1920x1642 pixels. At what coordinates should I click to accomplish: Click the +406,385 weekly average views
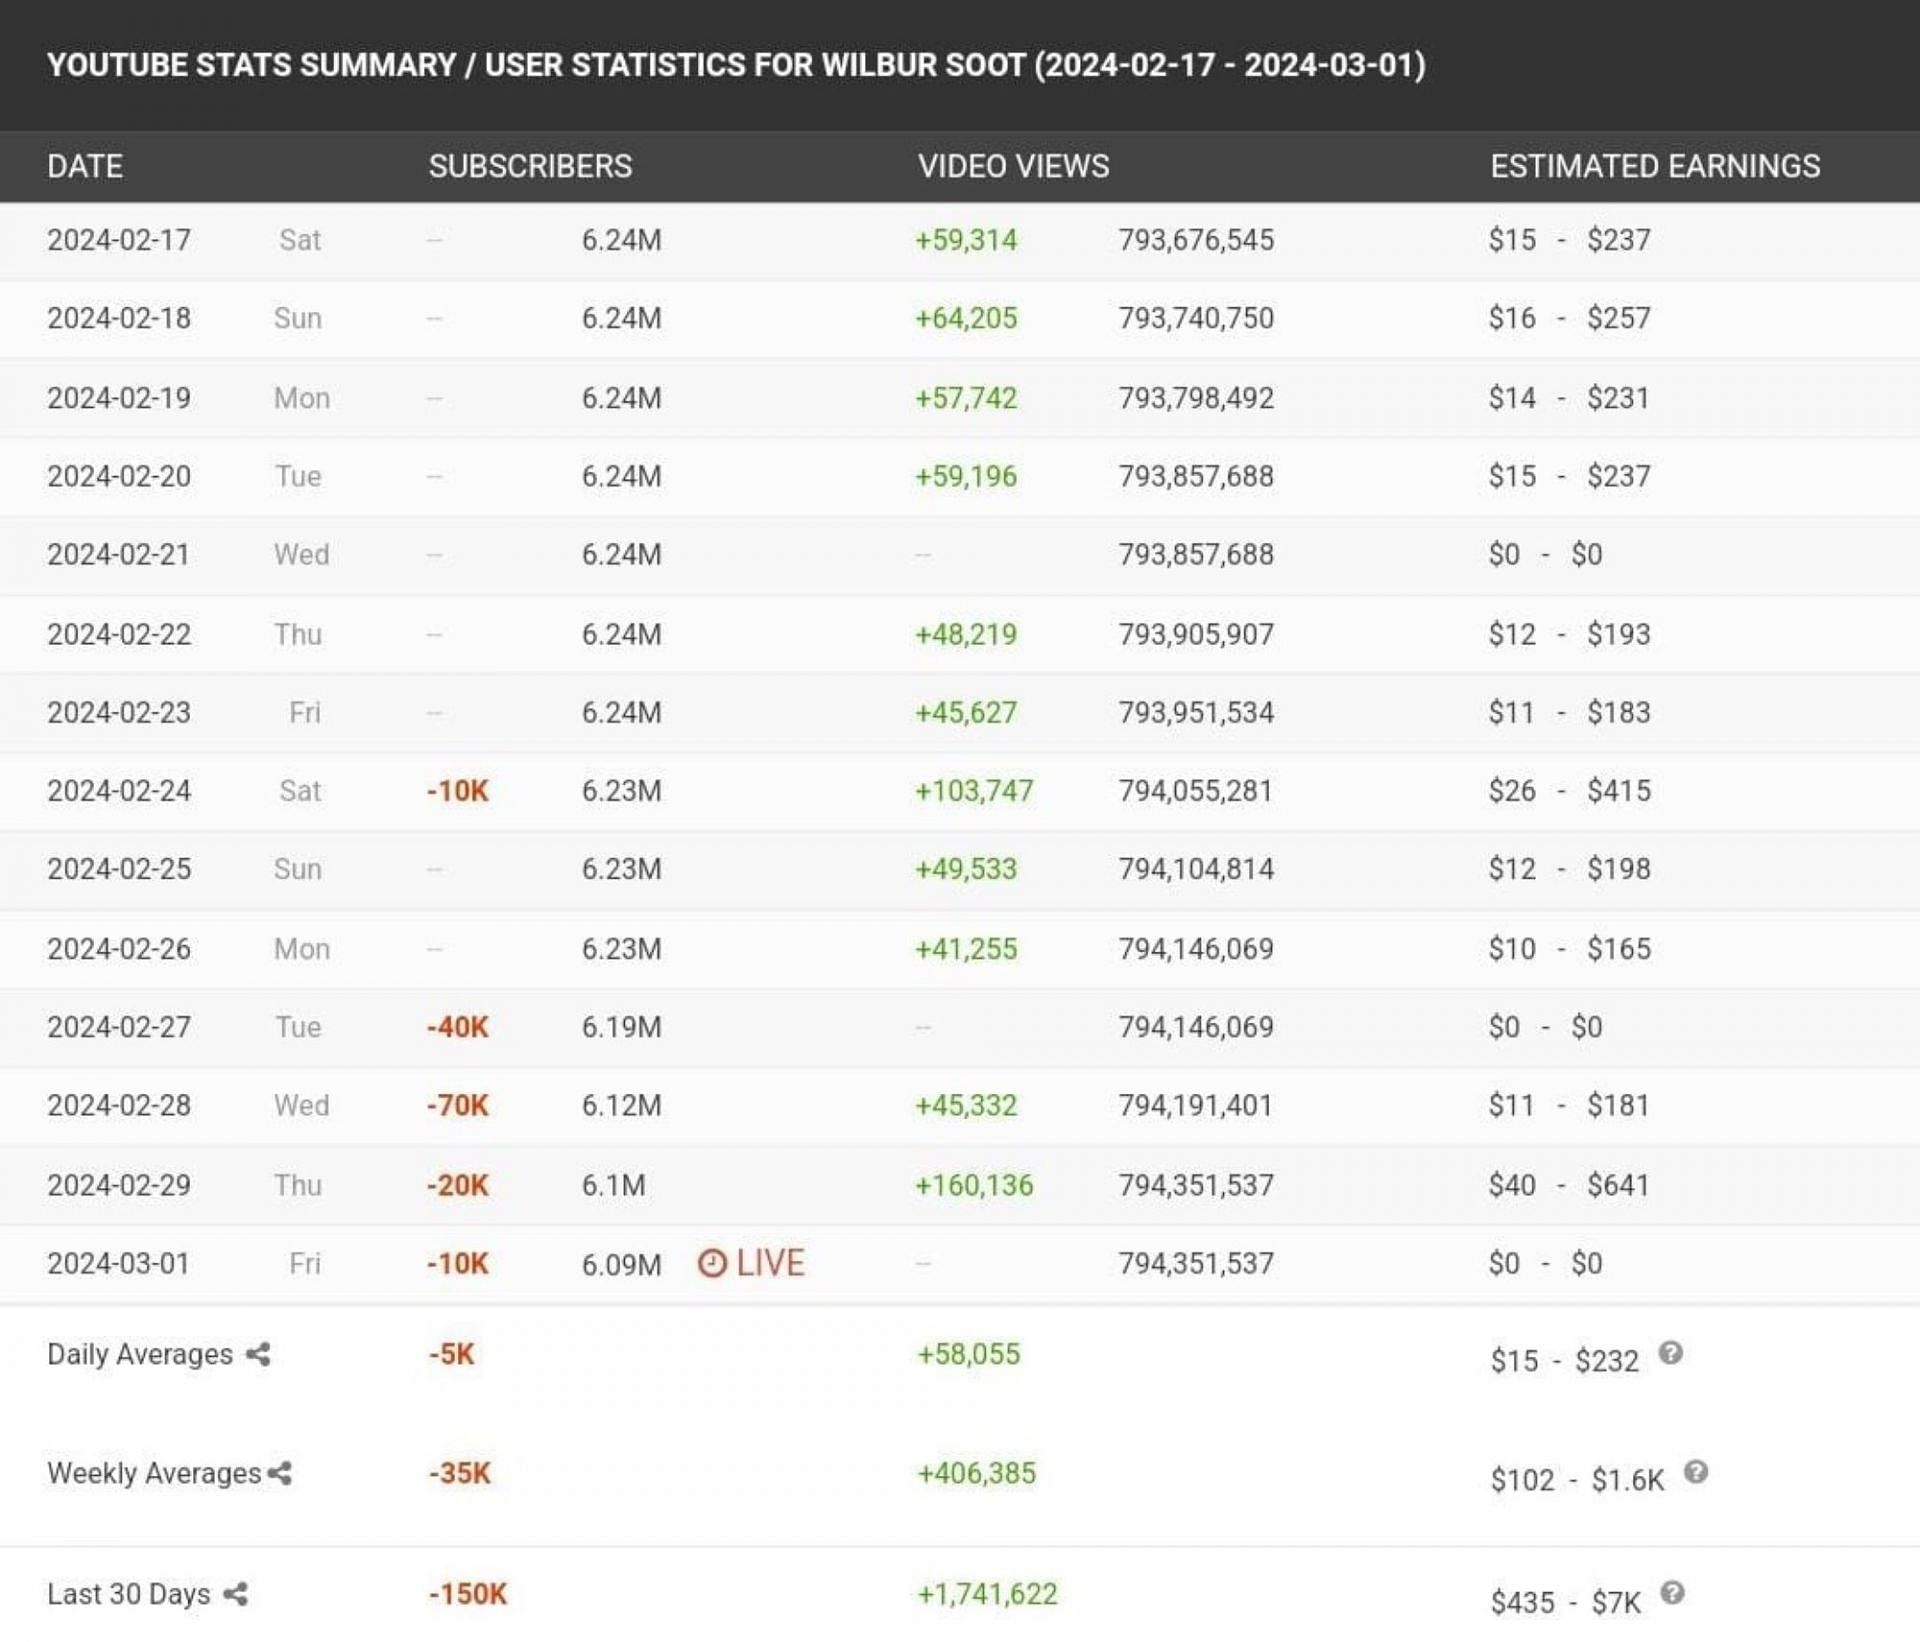coord(977,1473)
